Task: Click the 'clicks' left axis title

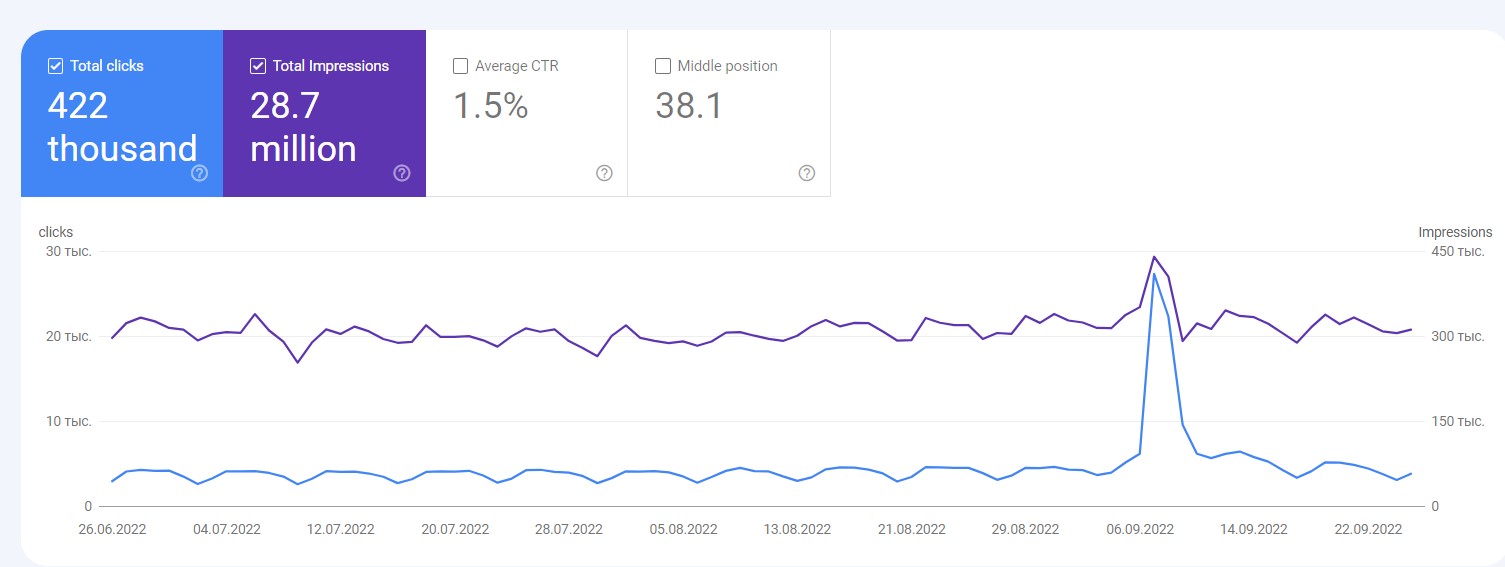Action: coord(56,232)
